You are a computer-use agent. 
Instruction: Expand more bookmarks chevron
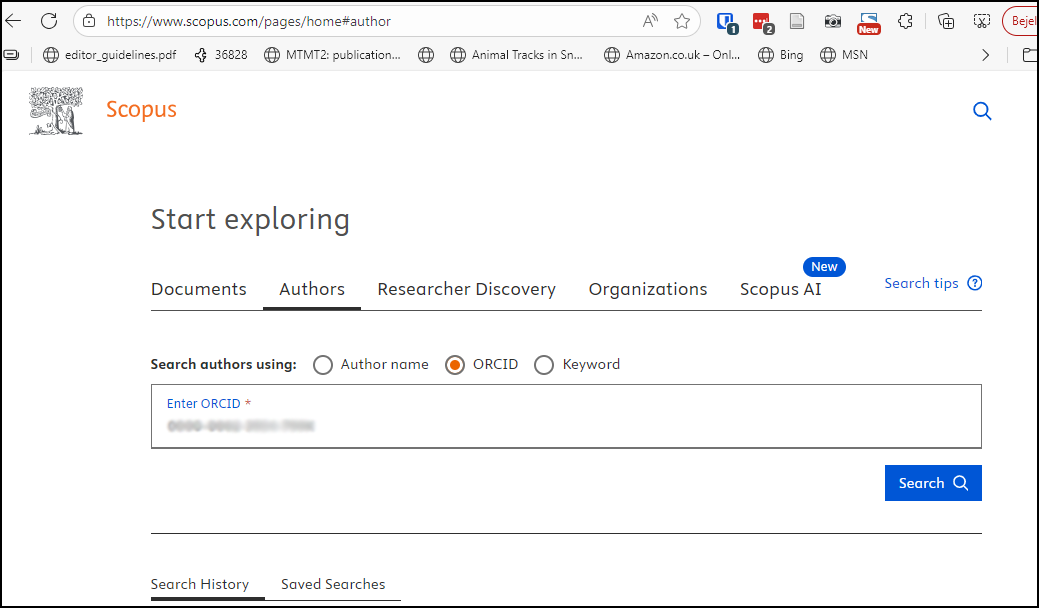coord(985,55)
